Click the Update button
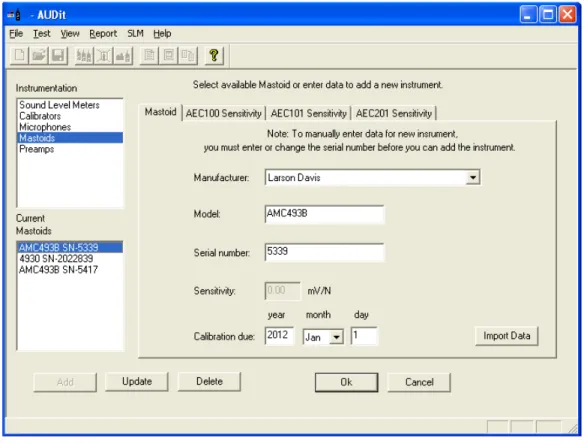This screenshot has height=444, width=584. [x=137, y=382]
